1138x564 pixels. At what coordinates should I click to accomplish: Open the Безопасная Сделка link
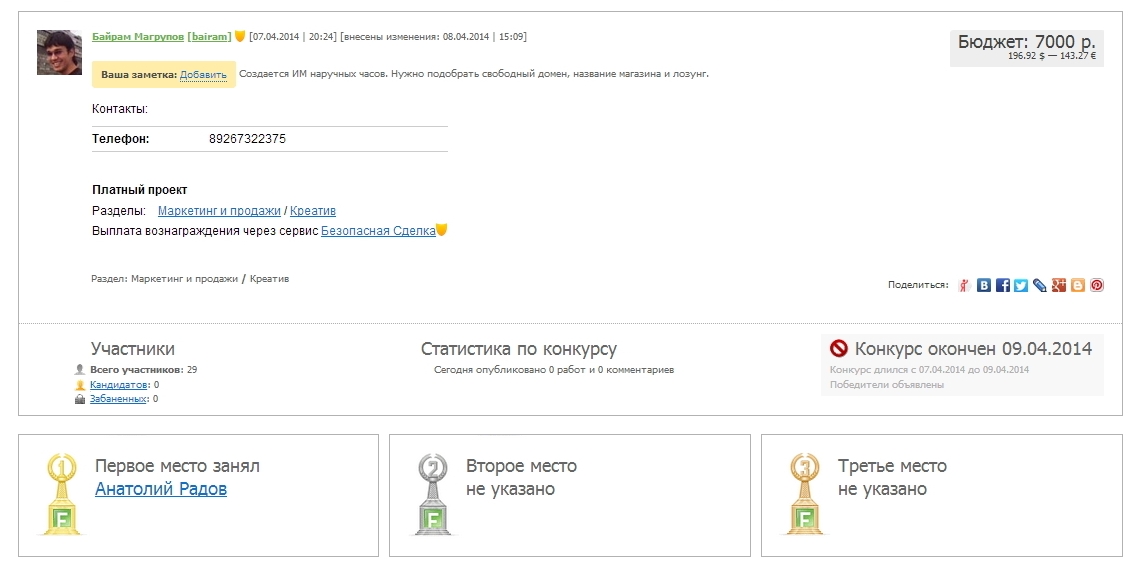[x=378, y=231]
